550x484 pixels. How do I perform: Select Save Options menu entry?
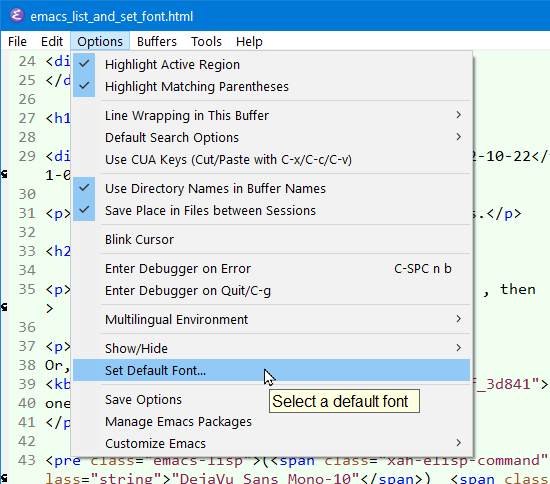(271, 399)
